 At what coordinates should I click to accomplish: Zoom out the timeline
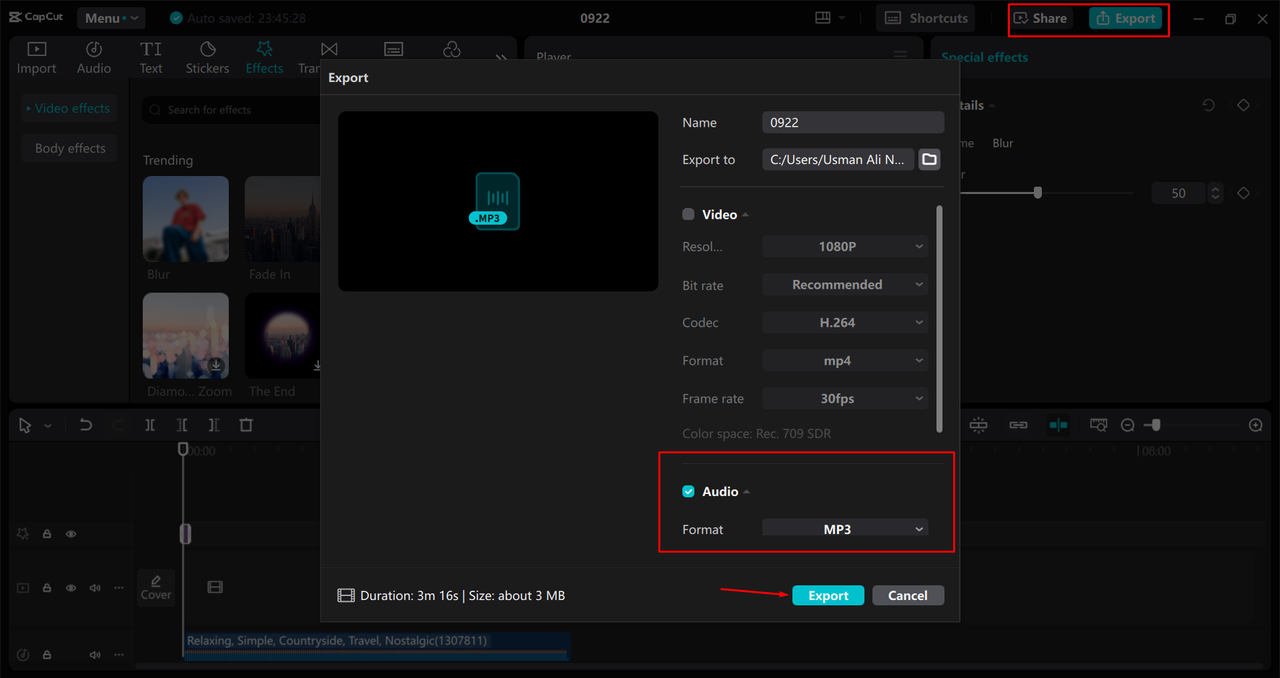pos(1127,425)
